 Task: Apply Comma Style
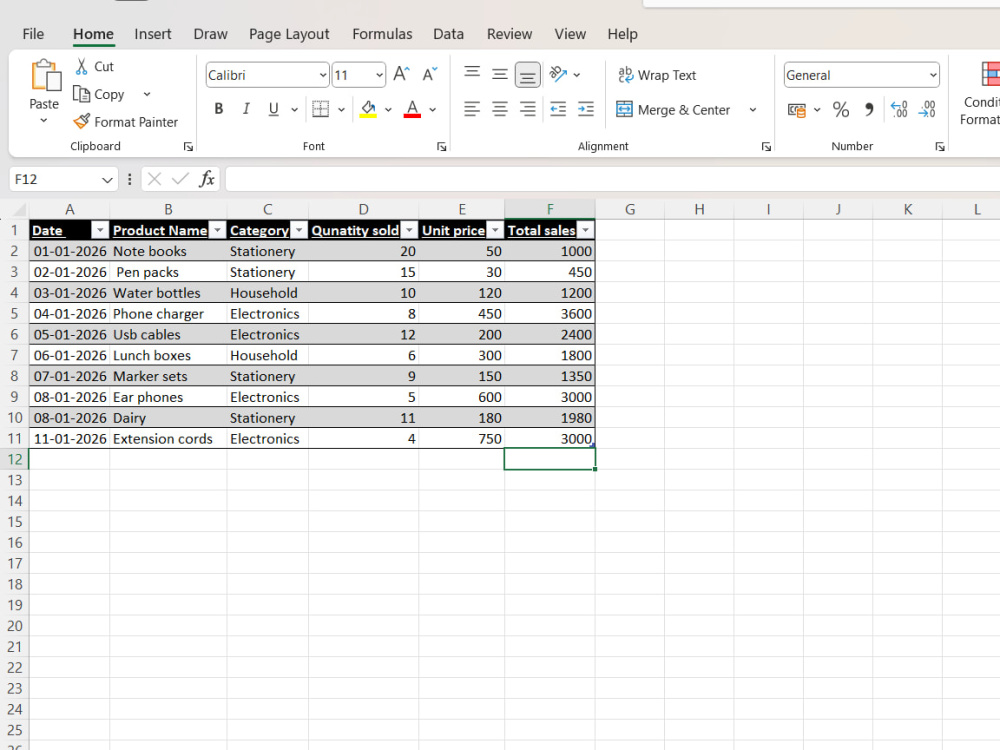click(x=869, y=110)
